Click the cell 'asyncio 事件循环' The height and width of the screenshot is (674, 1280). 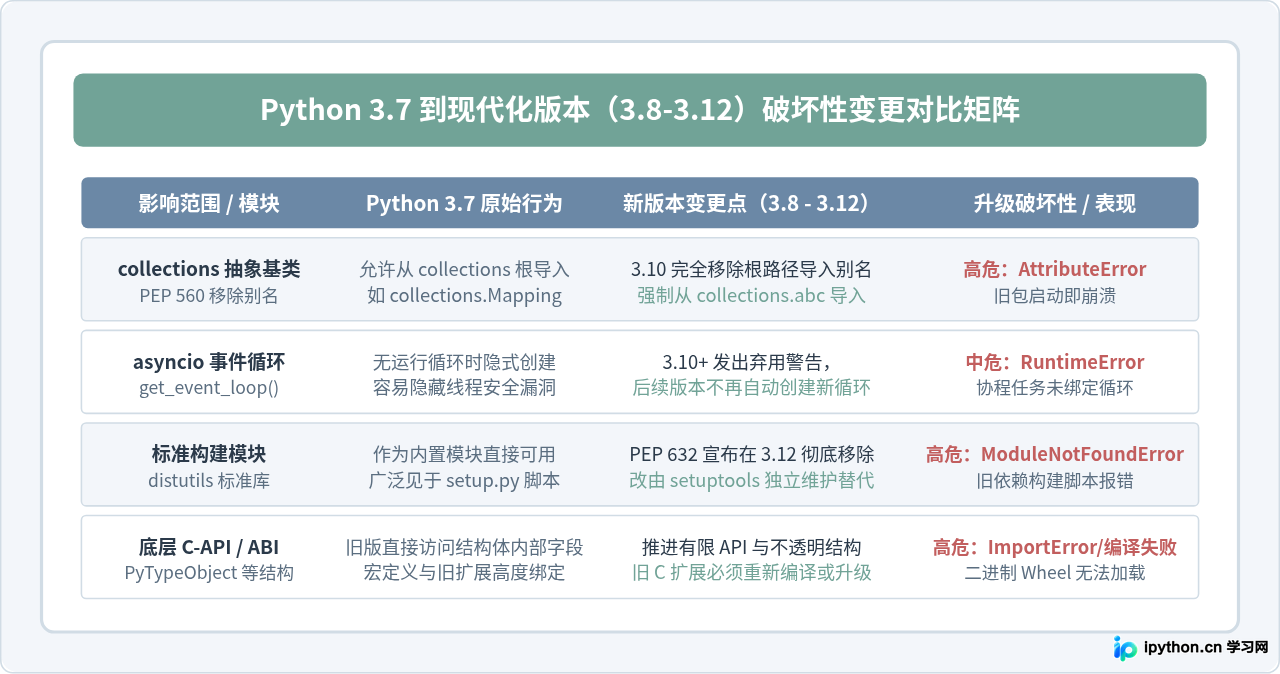209,362
